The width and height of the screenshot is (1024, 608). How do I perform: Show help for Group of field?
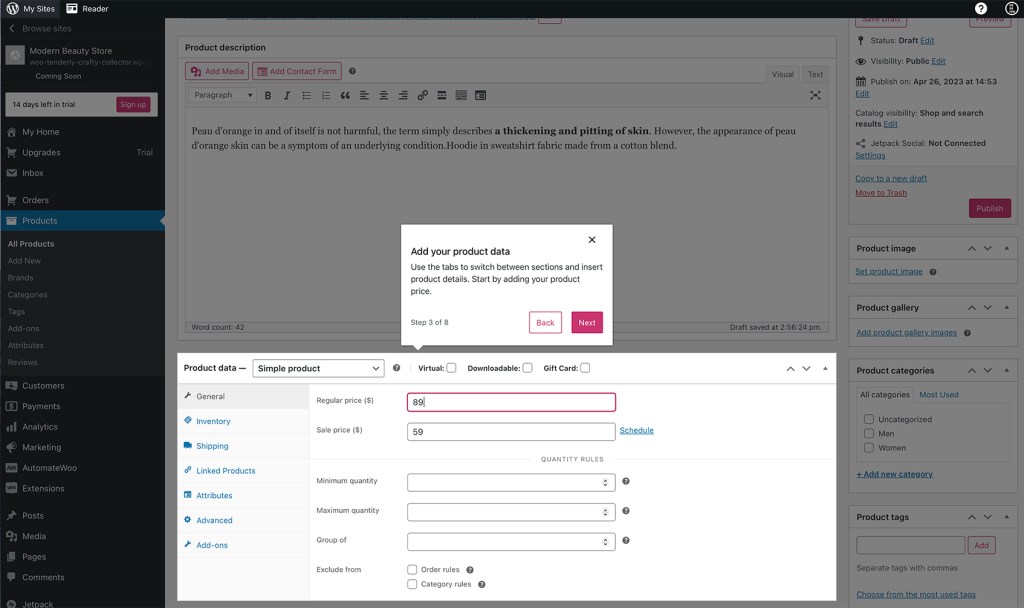626,541
